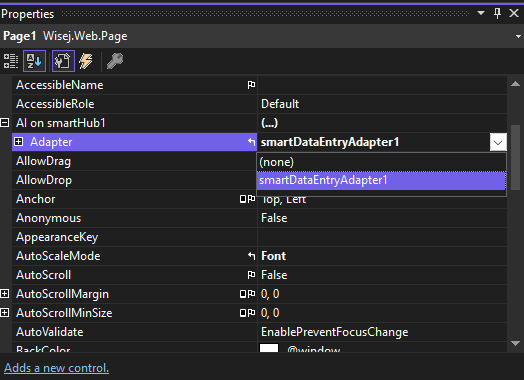524x380 pixels.
Task: Select the AccessibleName property row
Action: [x=135, y=85]
